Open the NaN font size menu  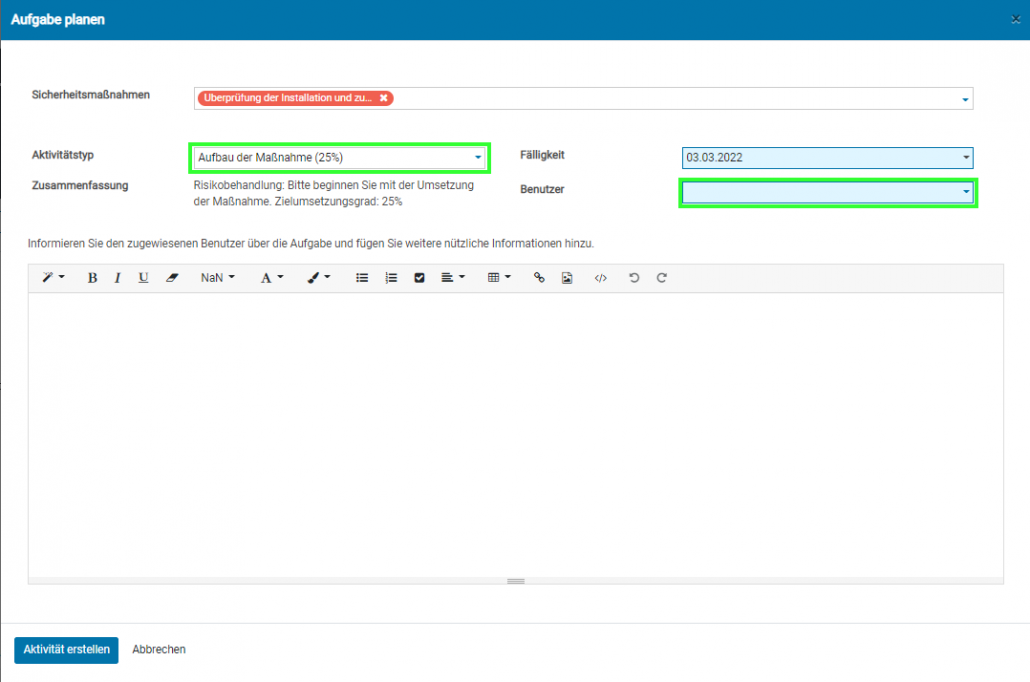coord(217,278)
